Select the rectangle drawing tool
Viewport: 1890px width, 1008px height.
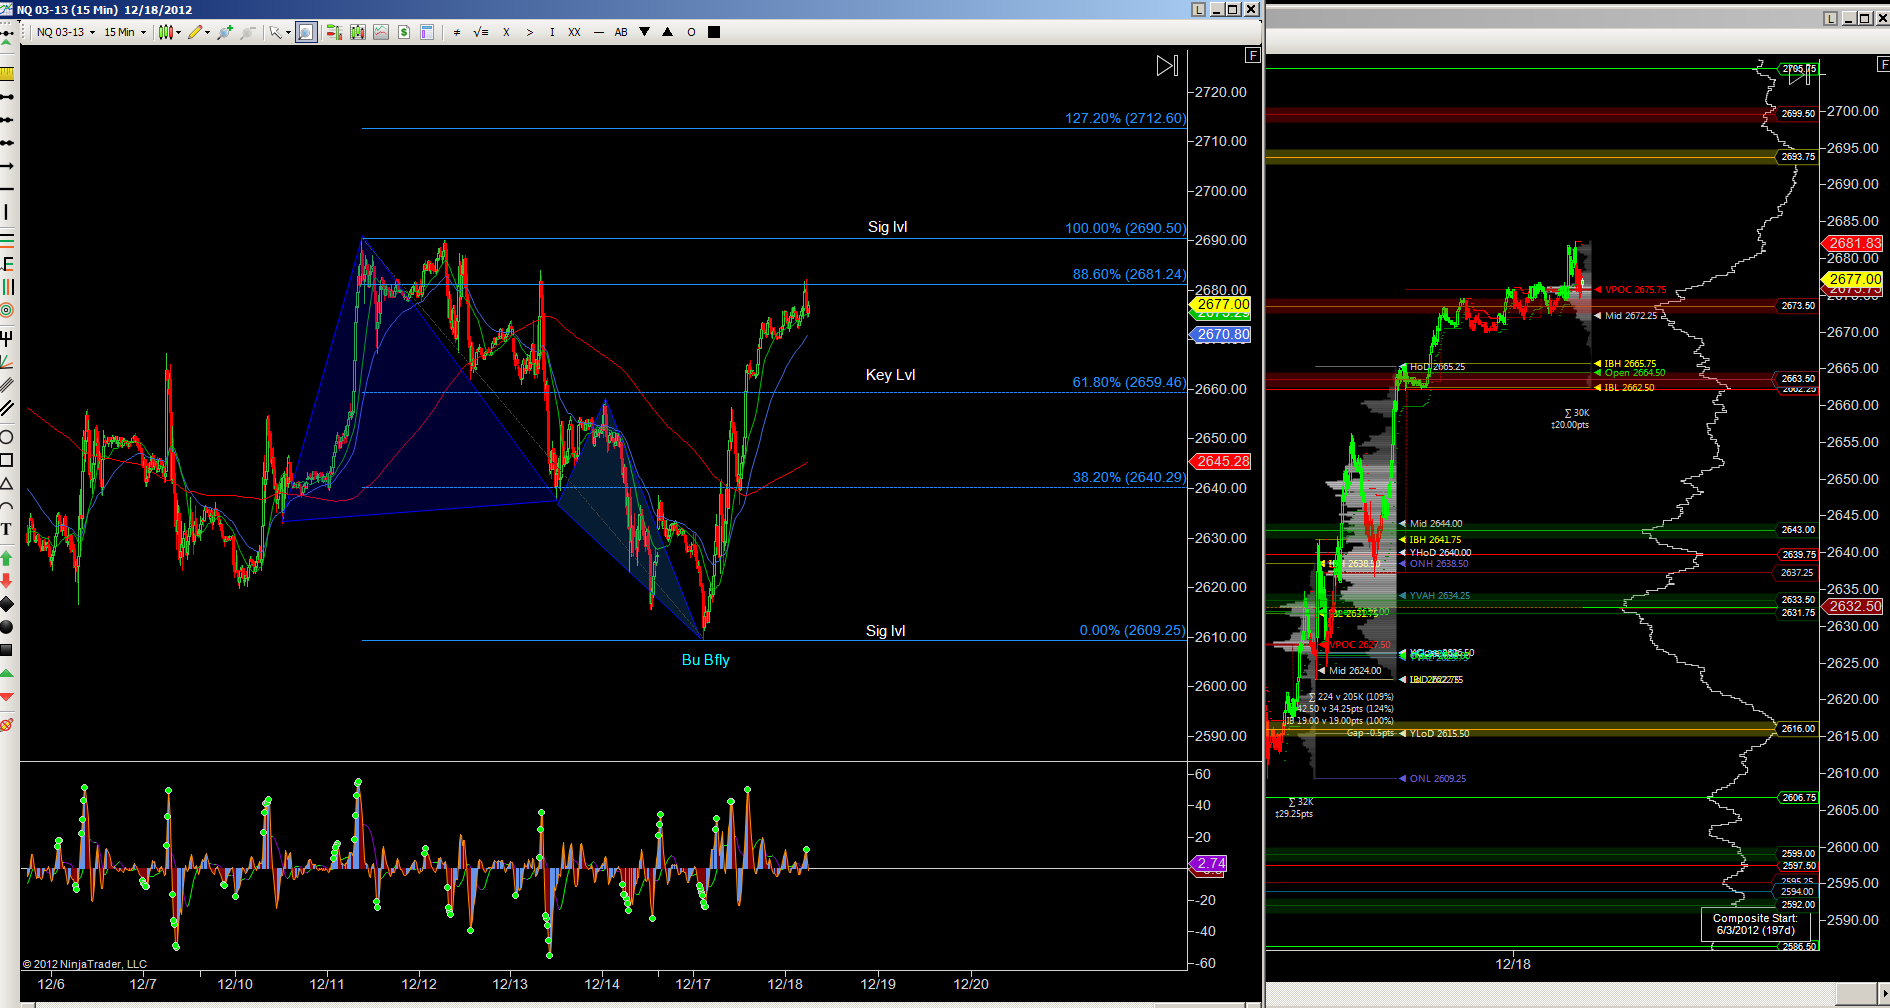pos(6,460)
